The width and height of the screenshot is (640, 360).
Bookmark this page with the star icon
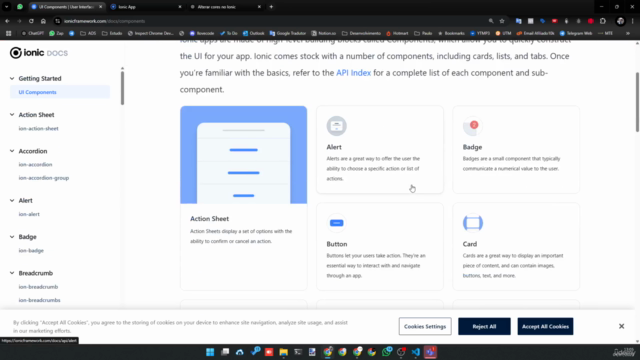502,21
